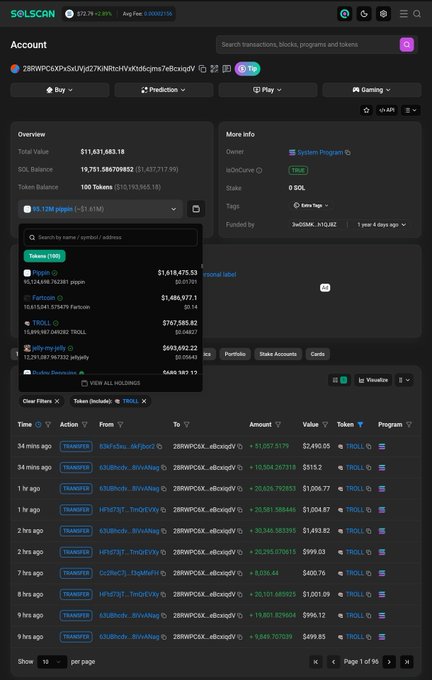Screen dimensions: 432x680
Task: Filter by the Action column
Action: (x=85, y=425)
